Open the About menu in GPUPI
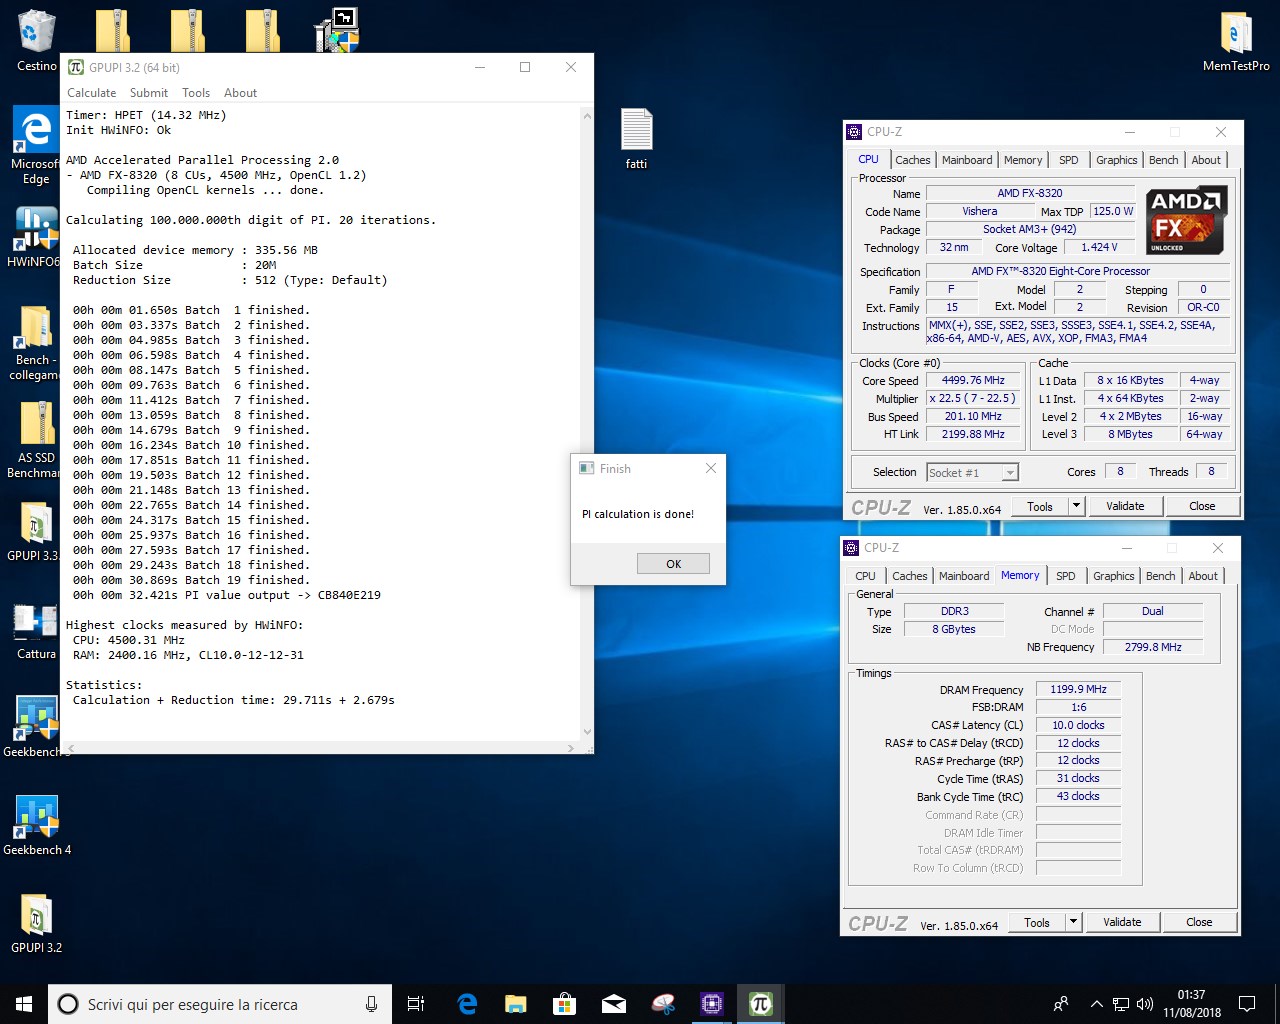The image size is (1280, 1024). click(x=240, y=93)
